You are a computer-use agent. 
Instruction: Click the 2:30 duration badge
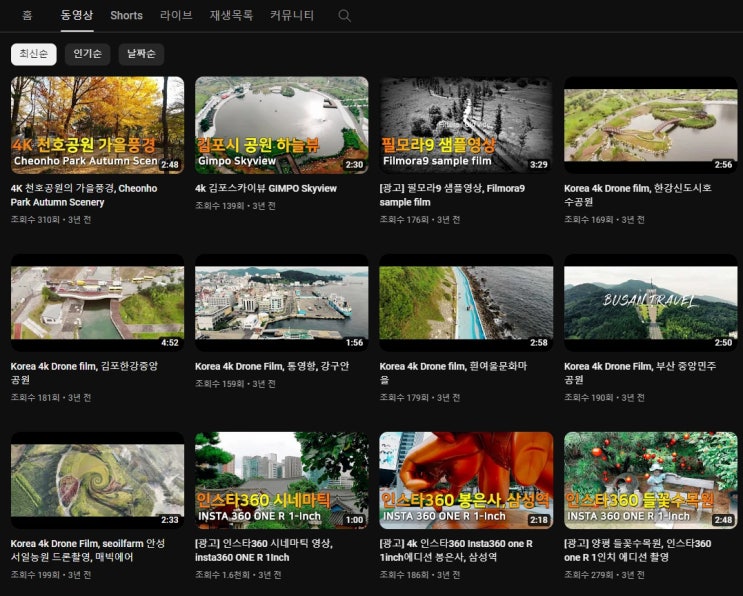coord(354,165)
